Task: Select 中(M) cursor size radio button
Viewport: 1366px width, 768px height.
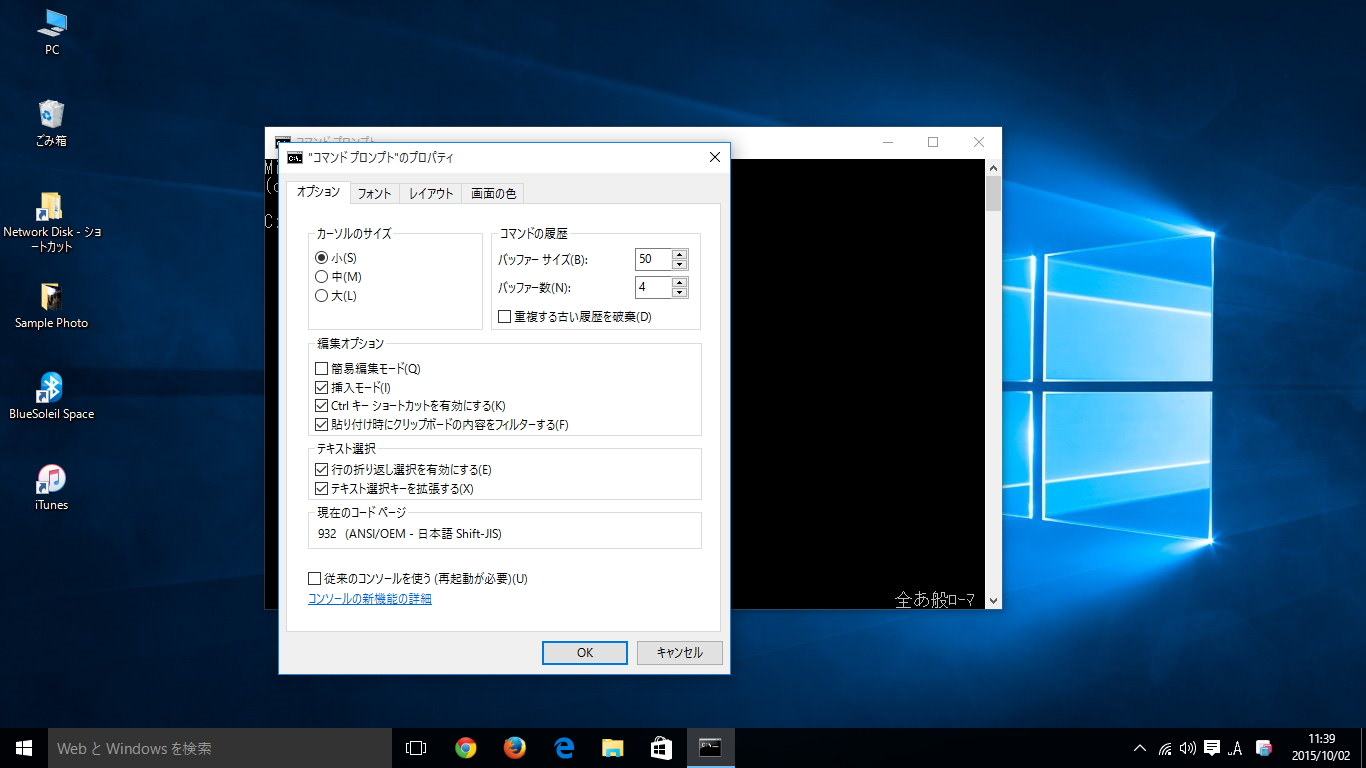Action: (x=322, y=277)
